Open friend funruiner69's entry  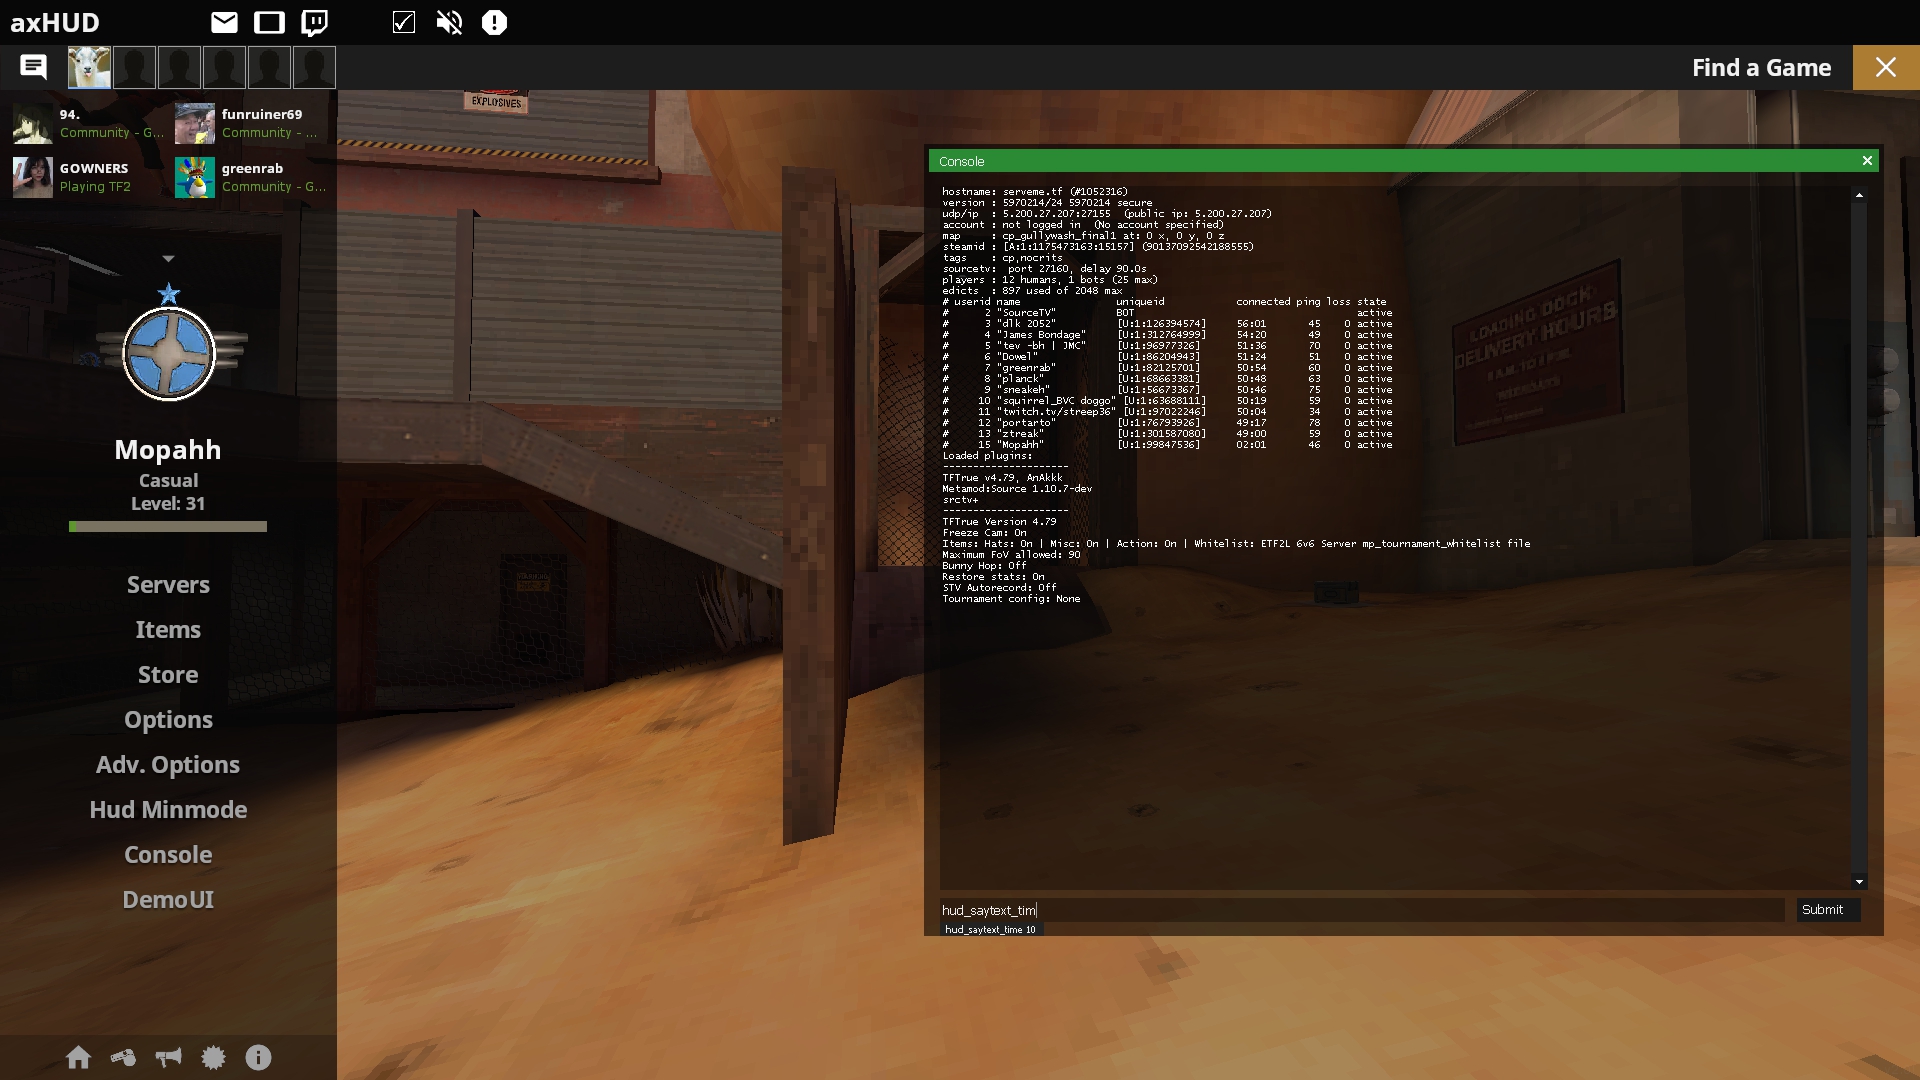[x=250, y=124]
